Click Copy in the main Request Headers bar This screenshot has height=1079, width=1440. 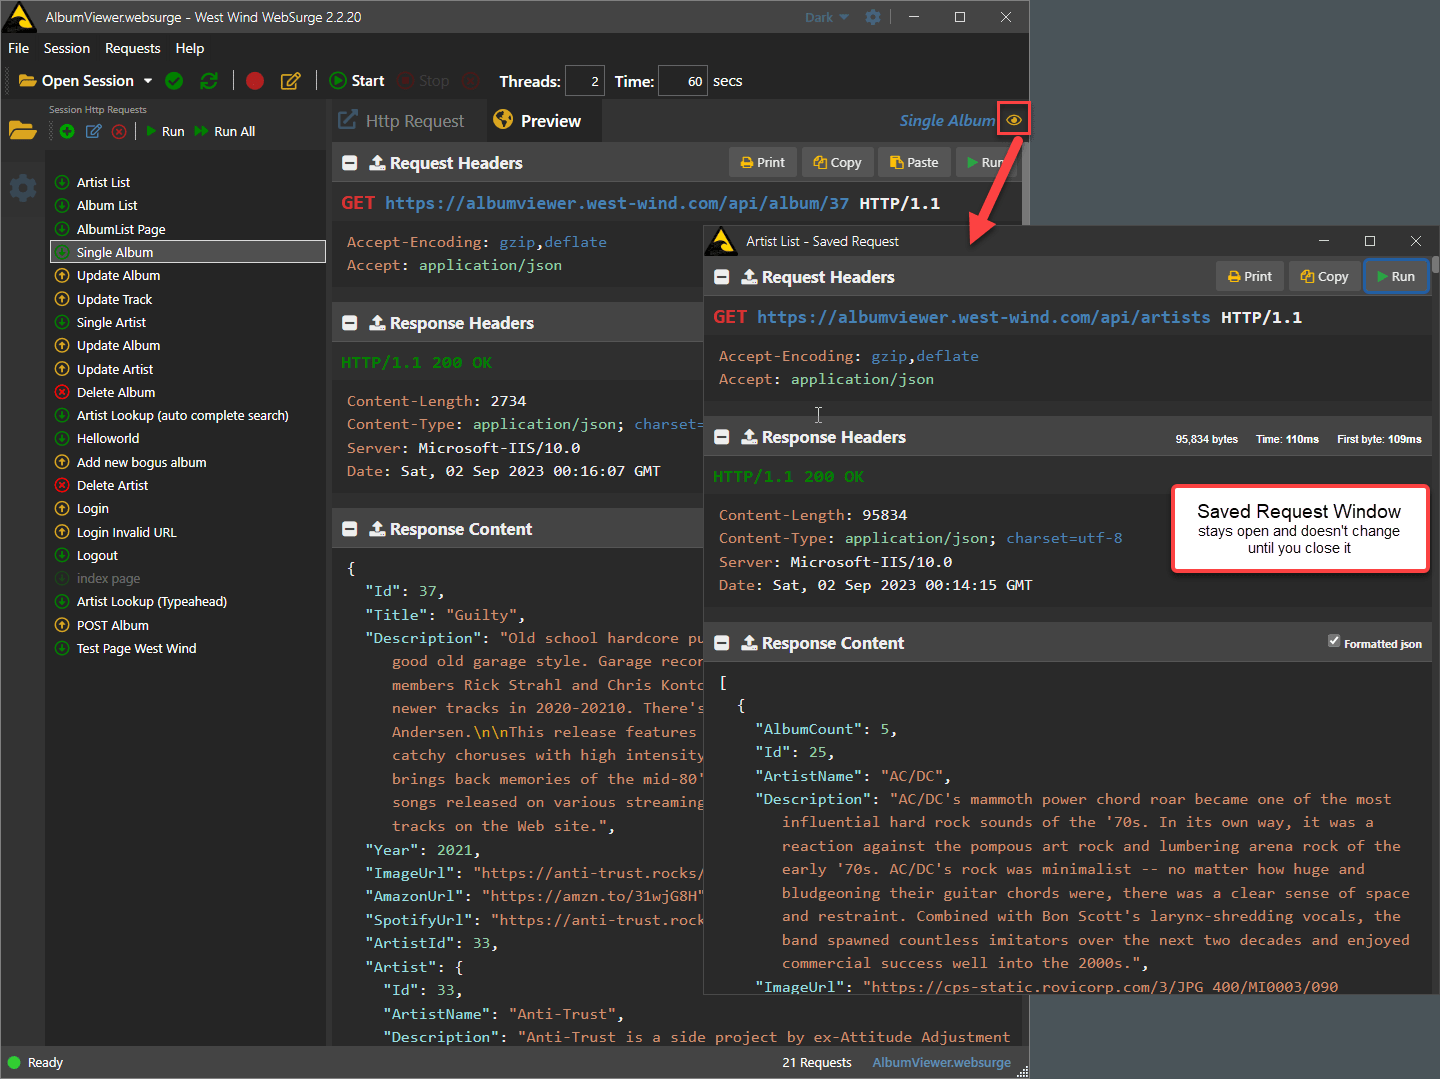[x=838, y=162]
